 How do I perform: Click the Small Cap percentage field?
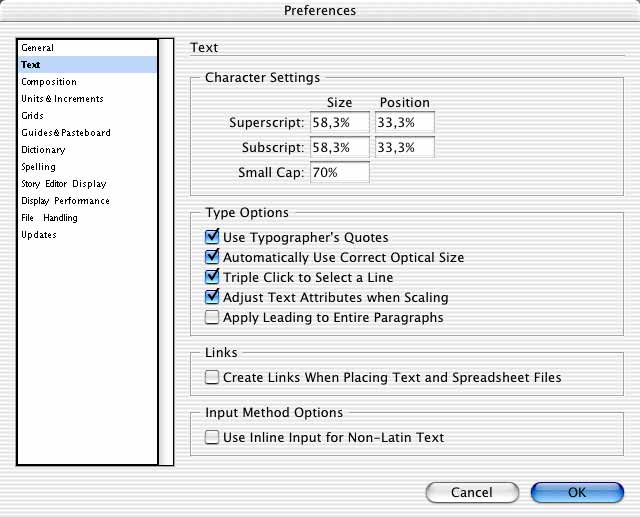(x=340, y=172)
